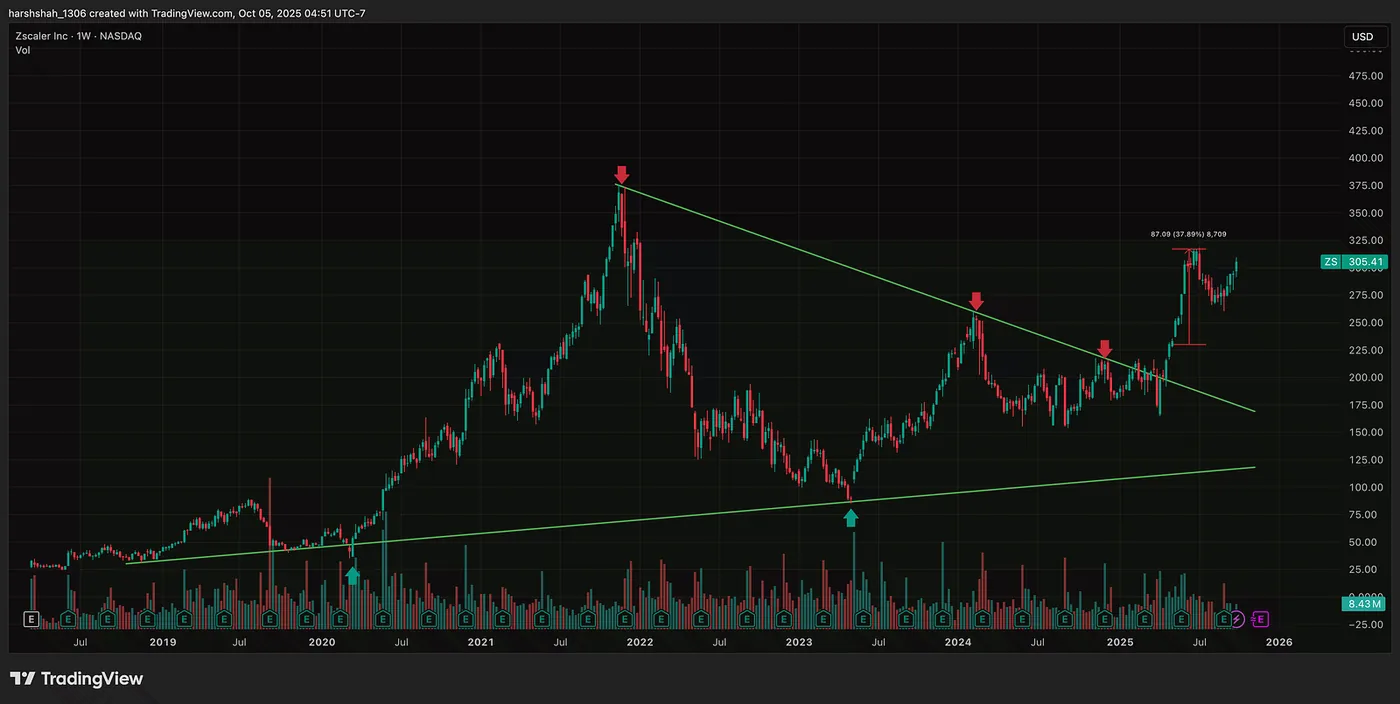Click the 8.43 M volume label

tap(1363, 604)
